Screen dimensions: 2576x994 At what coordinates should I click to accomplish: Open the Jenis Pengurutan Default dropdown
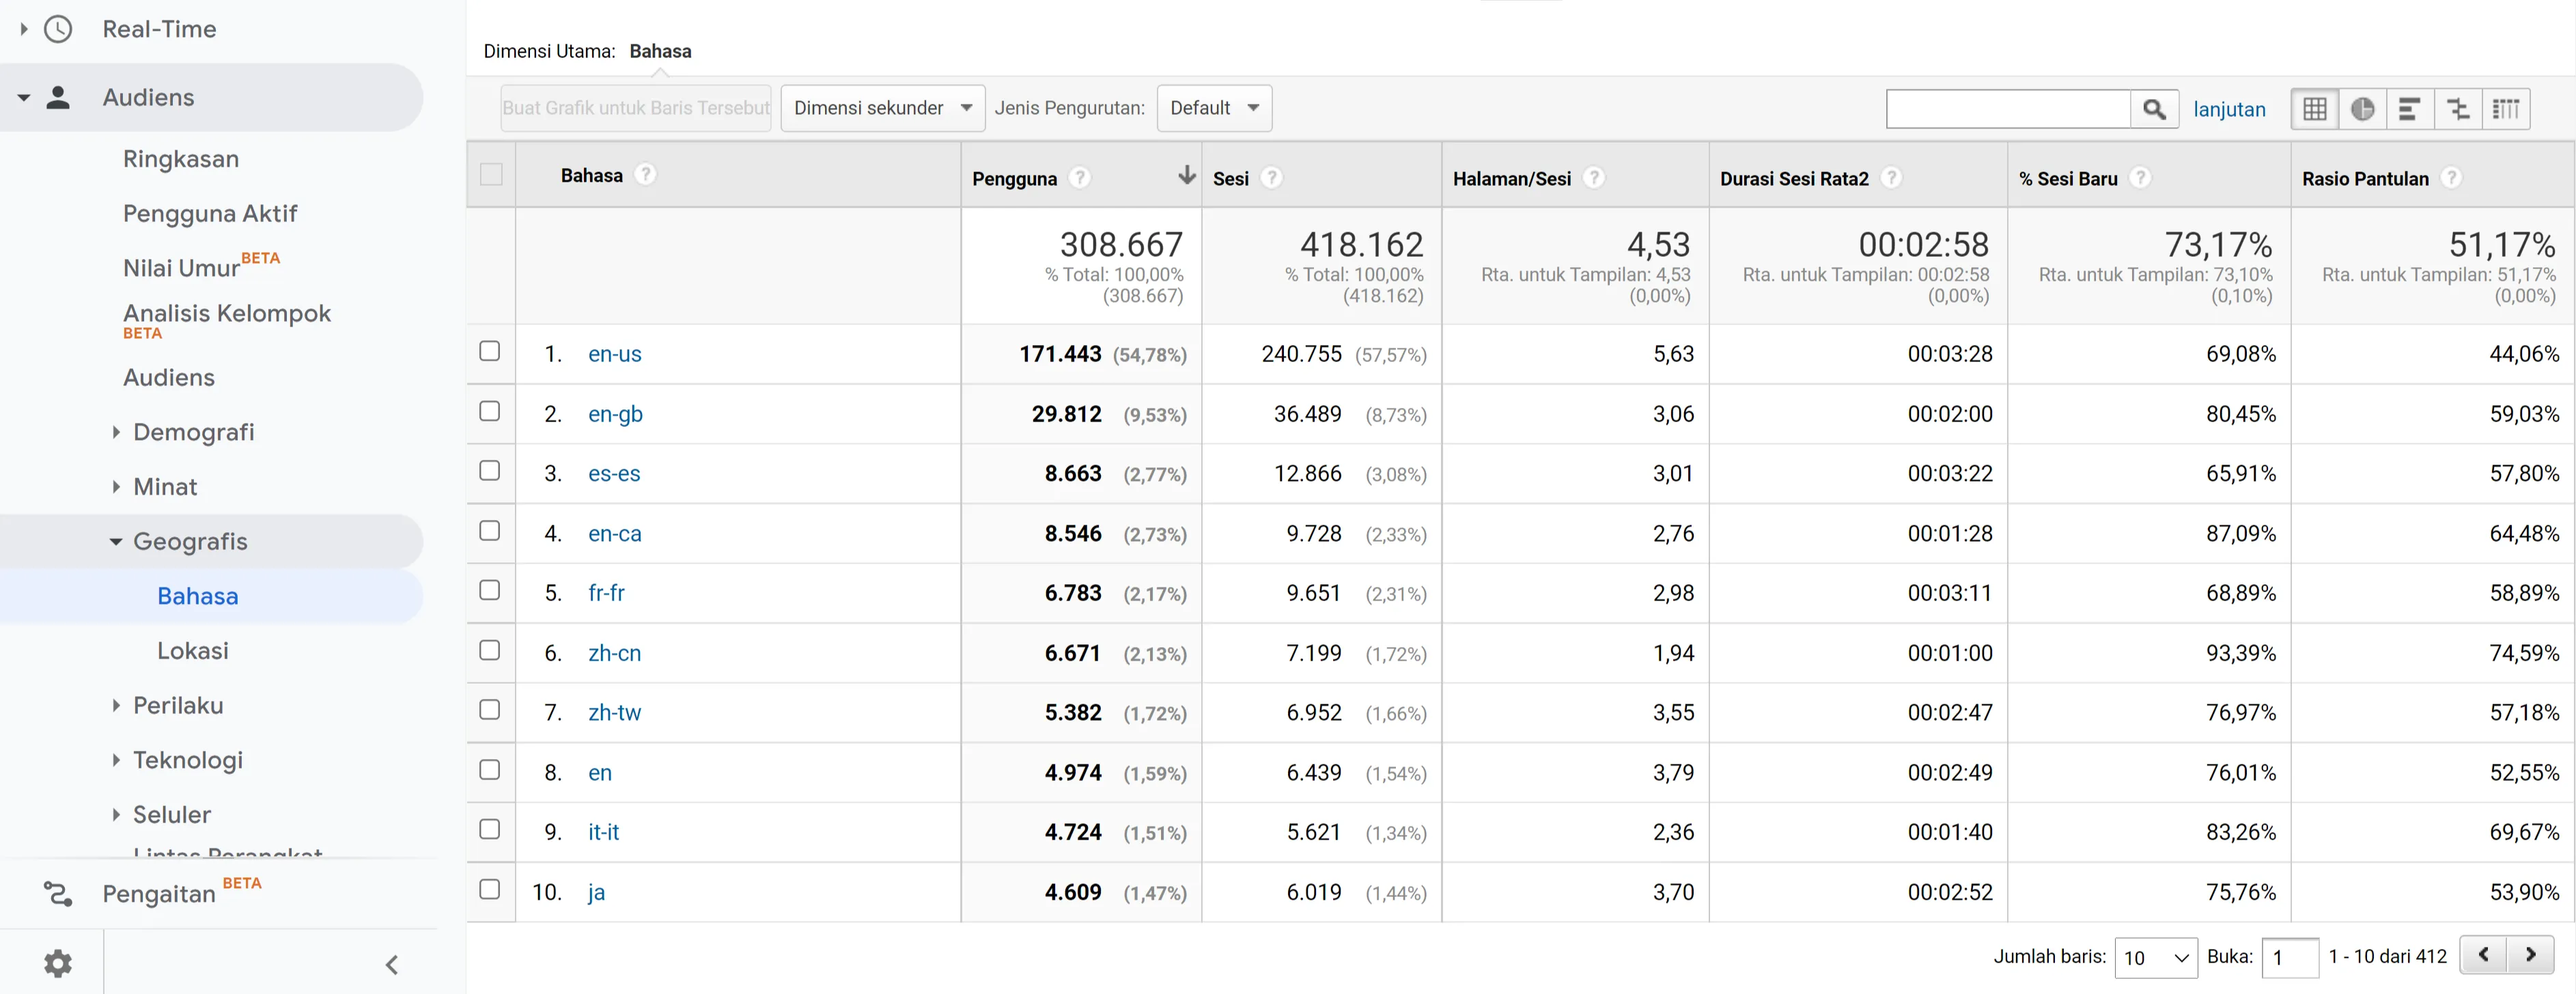point(1214,108)
